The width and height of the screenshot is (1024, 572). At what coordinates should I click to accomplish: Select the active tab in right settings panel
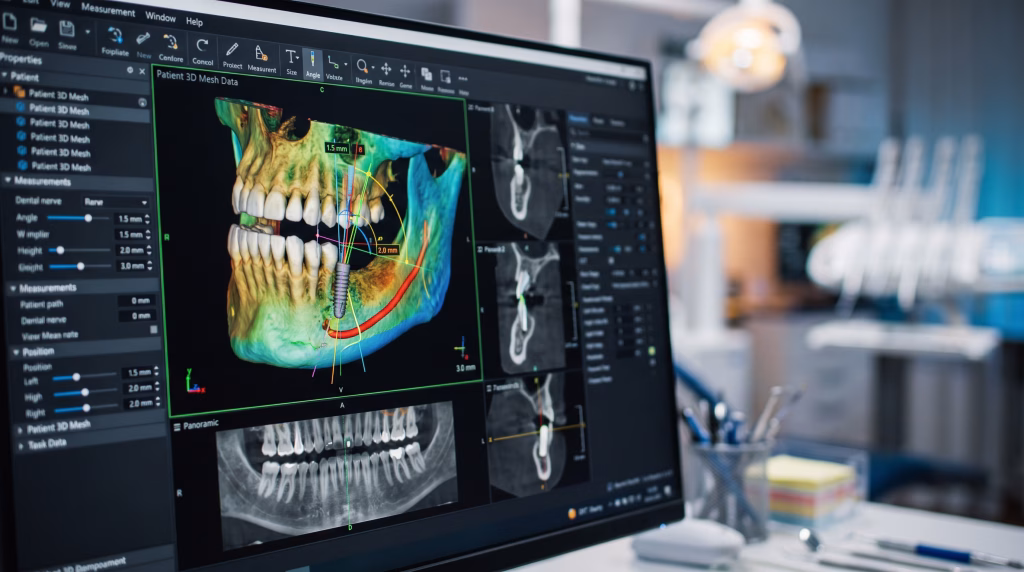click(578, 119)
